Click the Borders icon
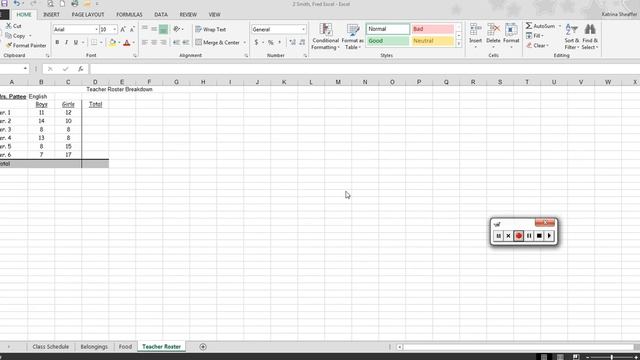640x360 pixels. coord(94,42)
